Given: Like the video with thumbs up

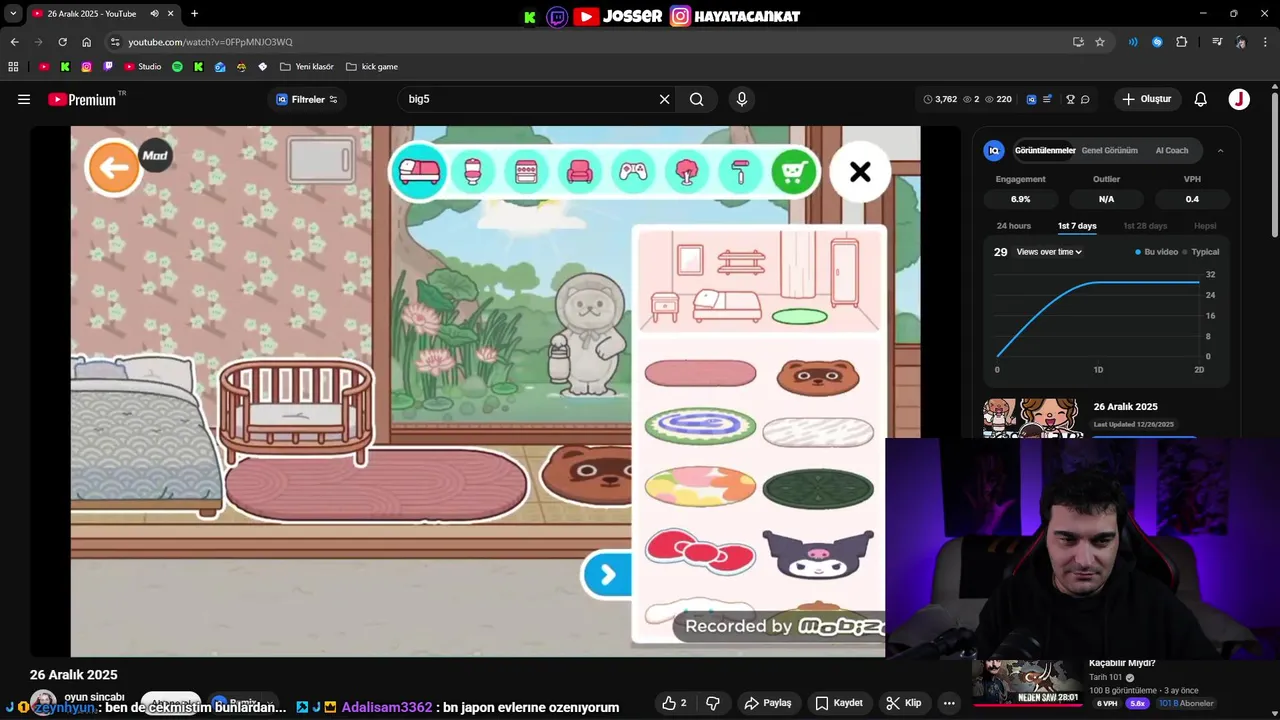Looking at the screenshot, I should 675,703.
